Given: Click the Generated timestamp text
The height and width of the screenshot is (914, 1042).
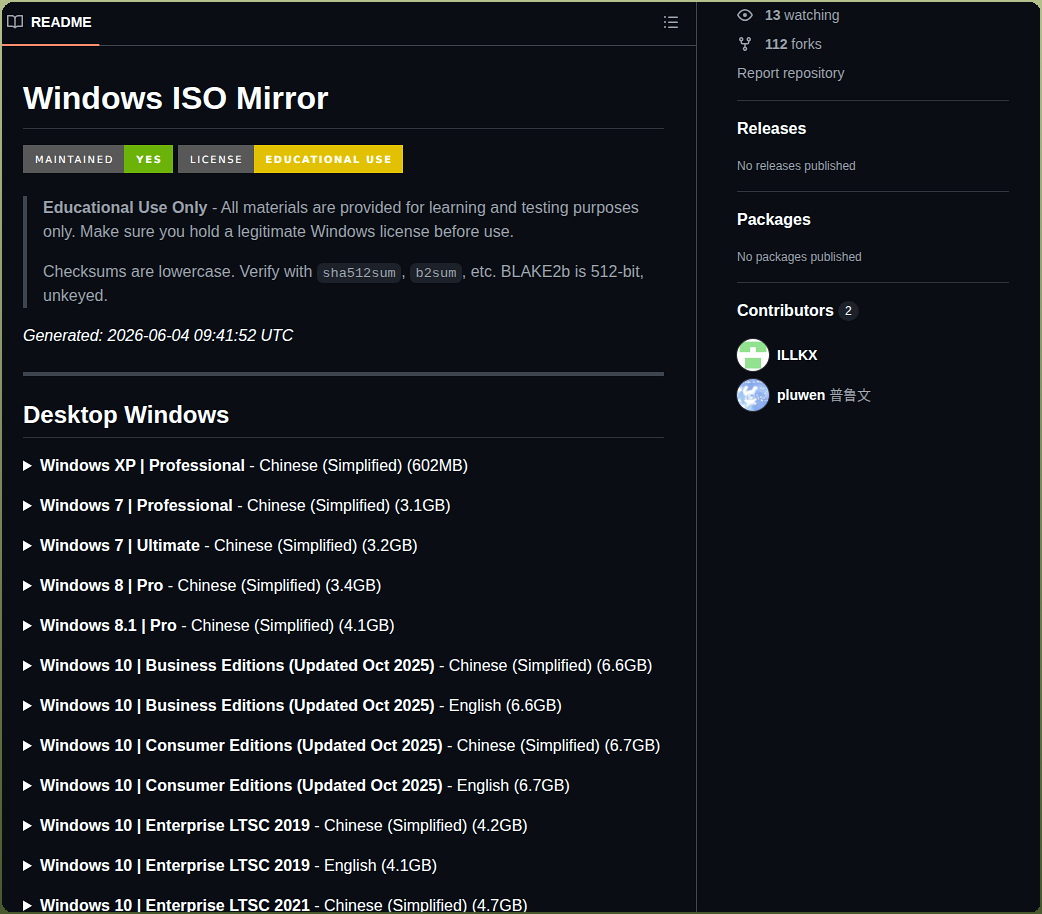Looking at the screenshot, I should pyautogui.click(x=158, y=335).
